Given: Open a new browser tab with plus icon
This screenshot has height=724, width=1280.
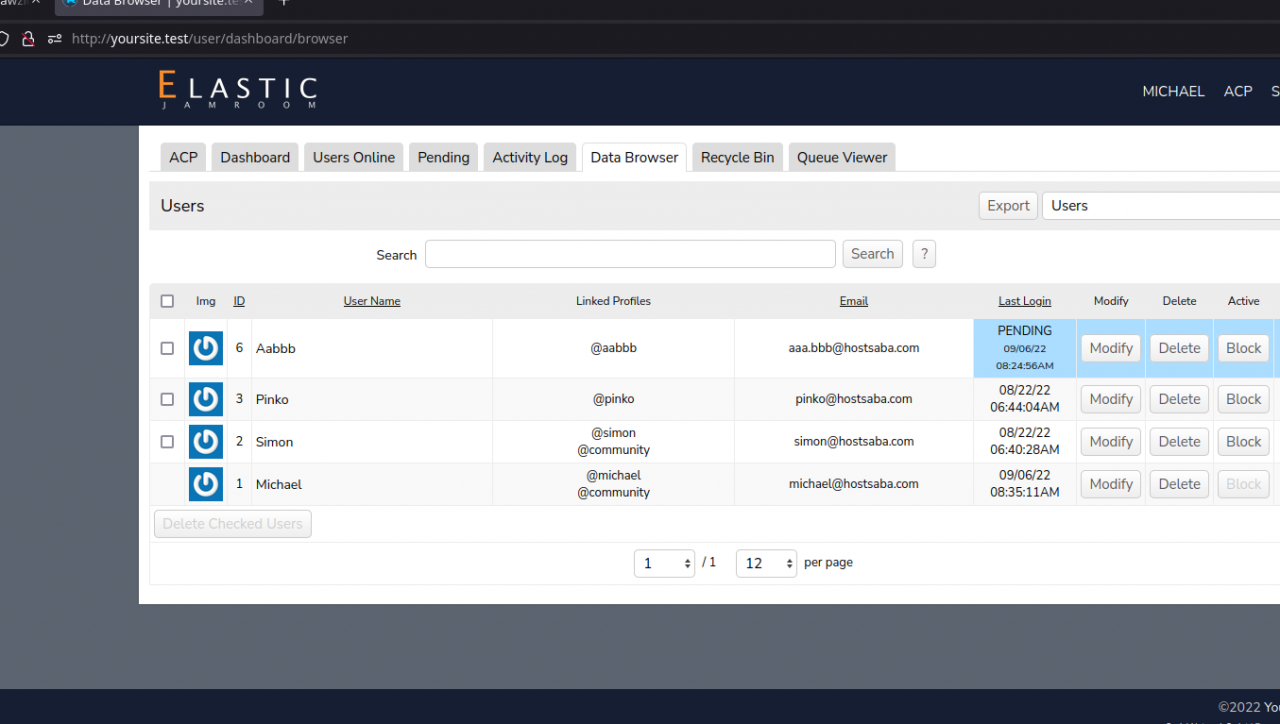Looking at the screenshot, I should coord(283,3).
